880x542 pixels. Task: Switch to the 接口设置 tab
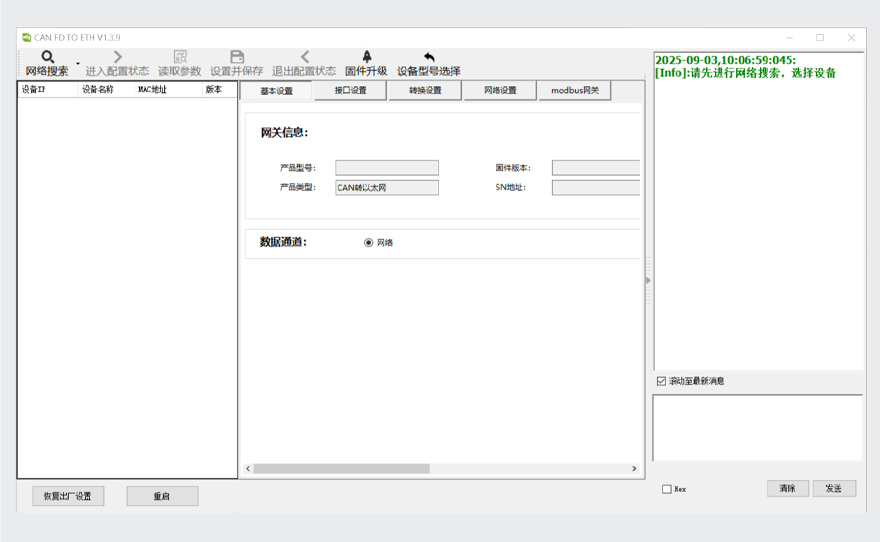350,91
